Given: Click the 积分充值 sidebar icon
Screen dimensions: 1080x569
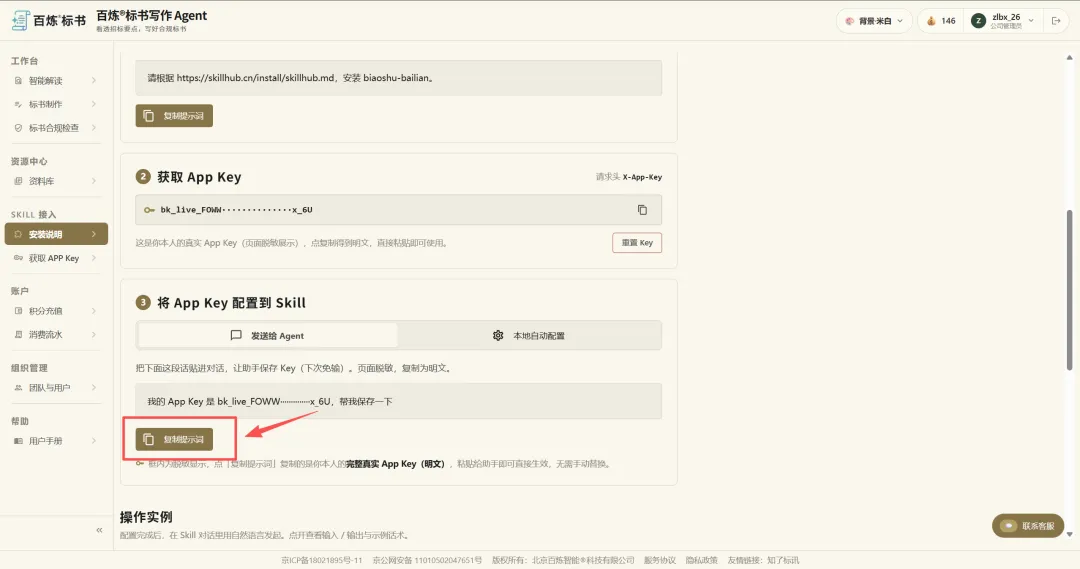Looking at the screenshot, I should click(x=18, y=311).
